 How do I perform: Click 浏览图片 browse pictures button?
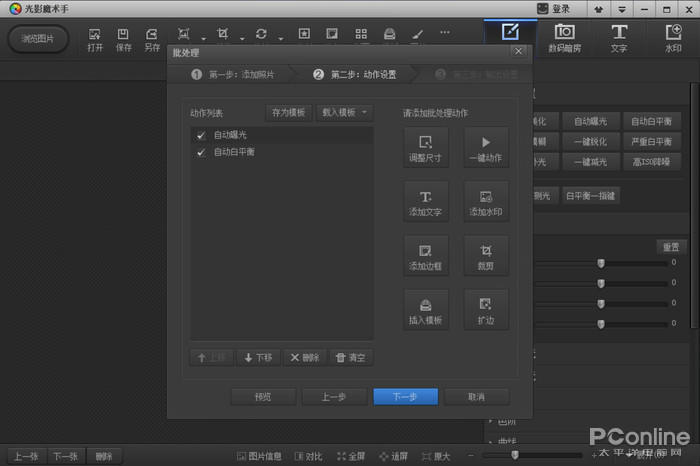pos(38,39)
